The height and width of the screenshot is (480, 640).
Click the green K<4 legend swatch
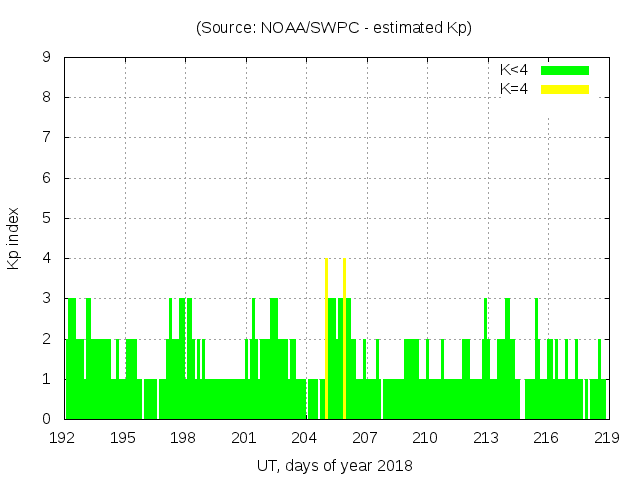(x=565, y=70)
